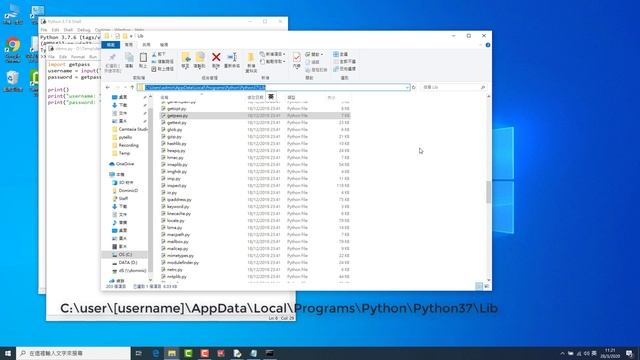This screenshot has height=360, width=640.
Task: Open the blue File tab in Explorer
Action: click(x=111, y=44)
